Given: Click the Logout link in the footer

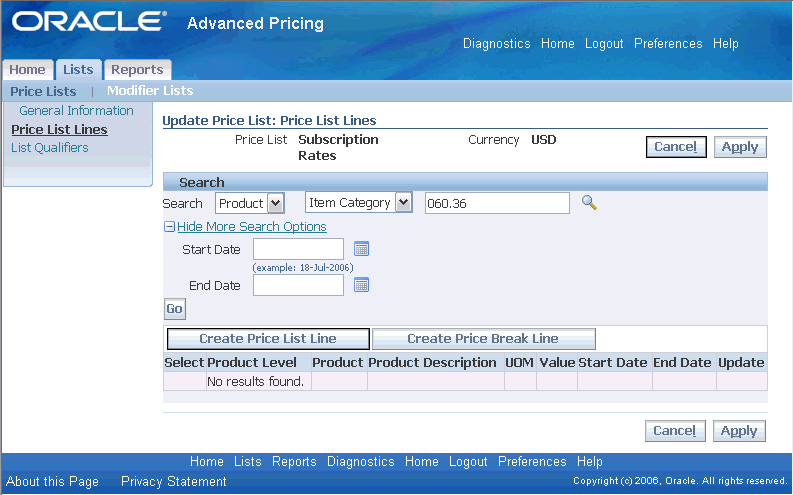Looking at the screenshot, I should (468, 462).
